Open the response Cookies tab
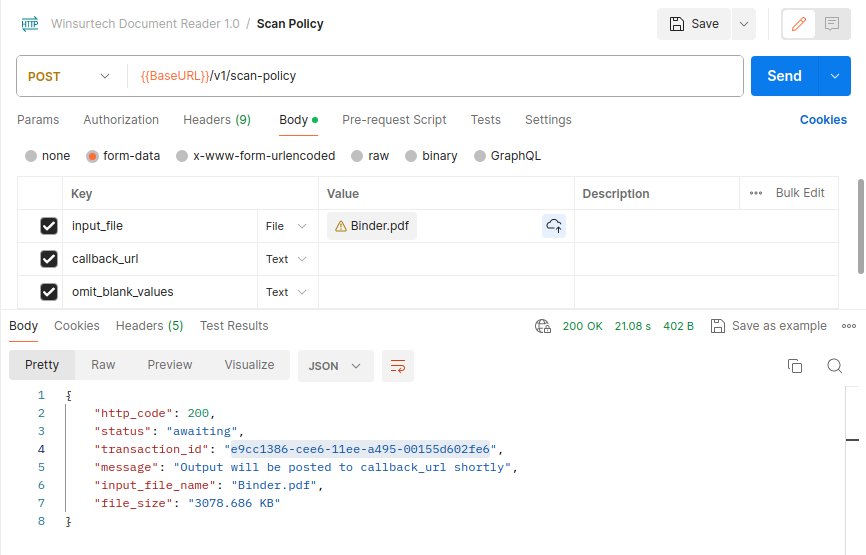The width and height of the screenshot is (866, 555). [77, 326]
